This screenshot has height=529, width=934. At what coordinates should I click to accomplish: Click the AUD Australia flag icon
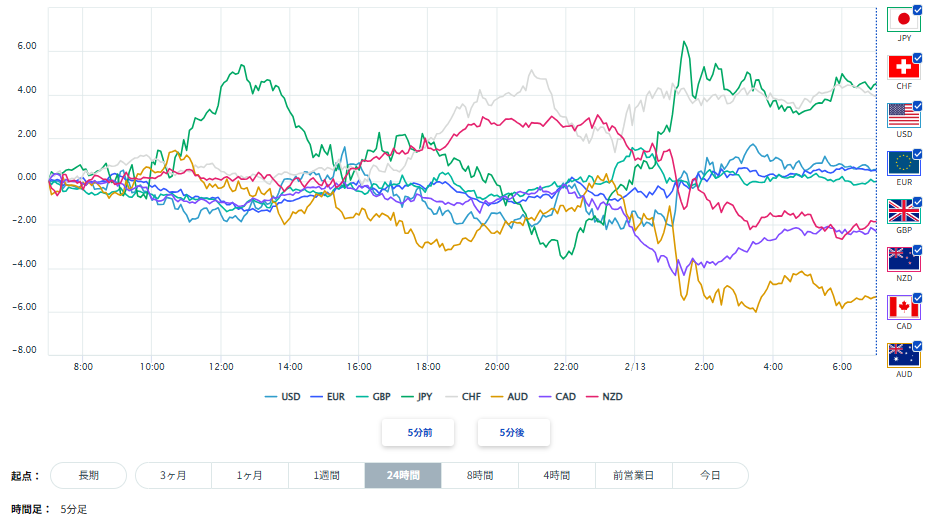pos(903,356)
